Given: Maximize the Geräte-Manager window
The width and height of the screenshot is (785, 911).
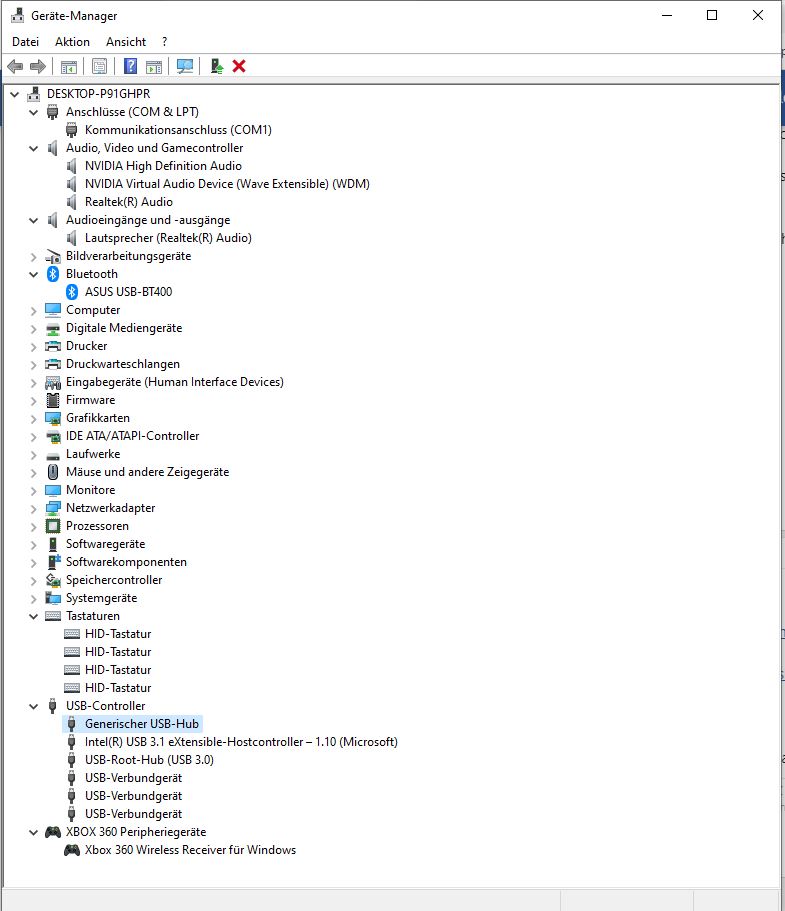Looking at the screenshot, I should tap(712, 15).
